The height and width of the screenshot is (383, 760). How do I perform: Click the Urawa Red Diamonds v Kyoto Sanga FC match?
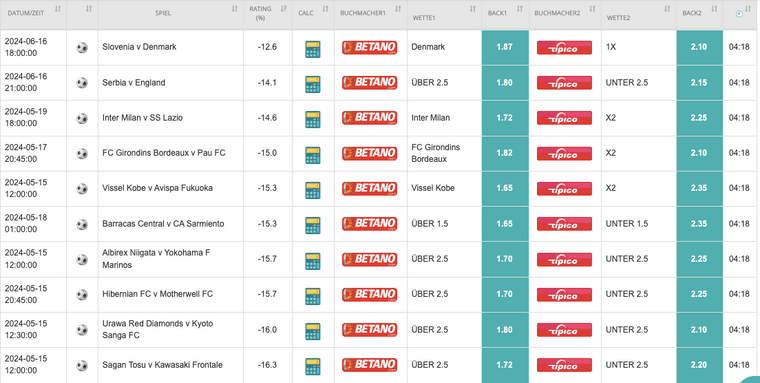(158, 329)
